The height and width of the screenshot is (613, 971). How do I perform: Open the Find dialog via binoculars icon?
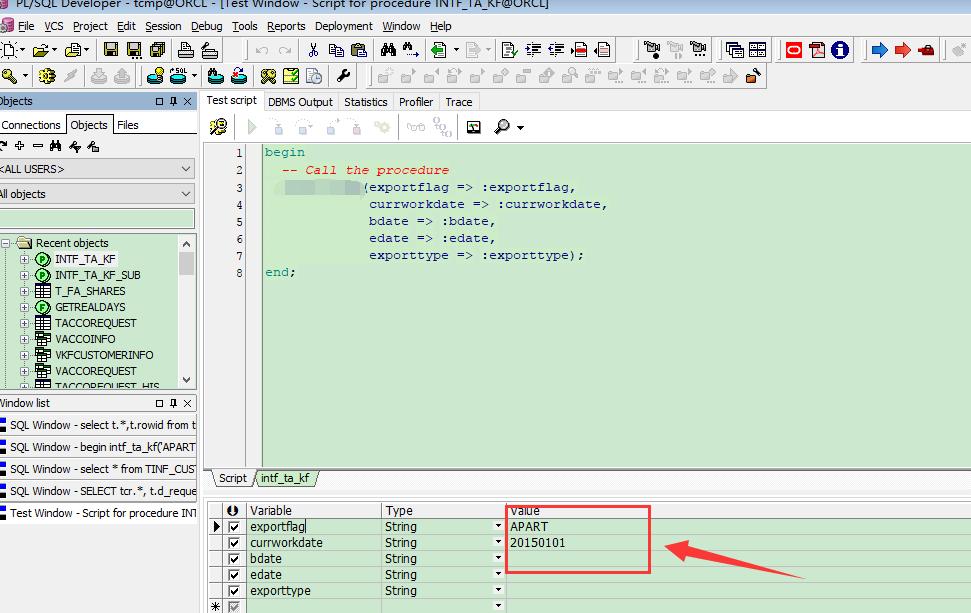(390, 48)
